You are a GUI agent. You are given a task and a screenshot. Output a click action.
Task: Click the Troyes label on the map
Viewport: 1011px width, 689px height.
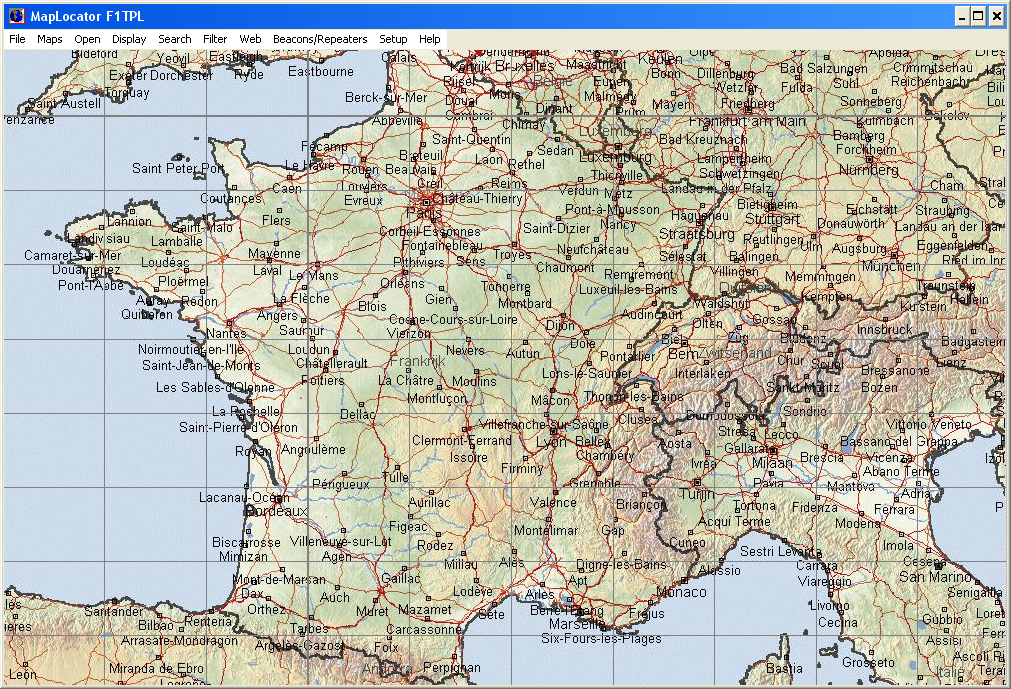tap(512, 255)
